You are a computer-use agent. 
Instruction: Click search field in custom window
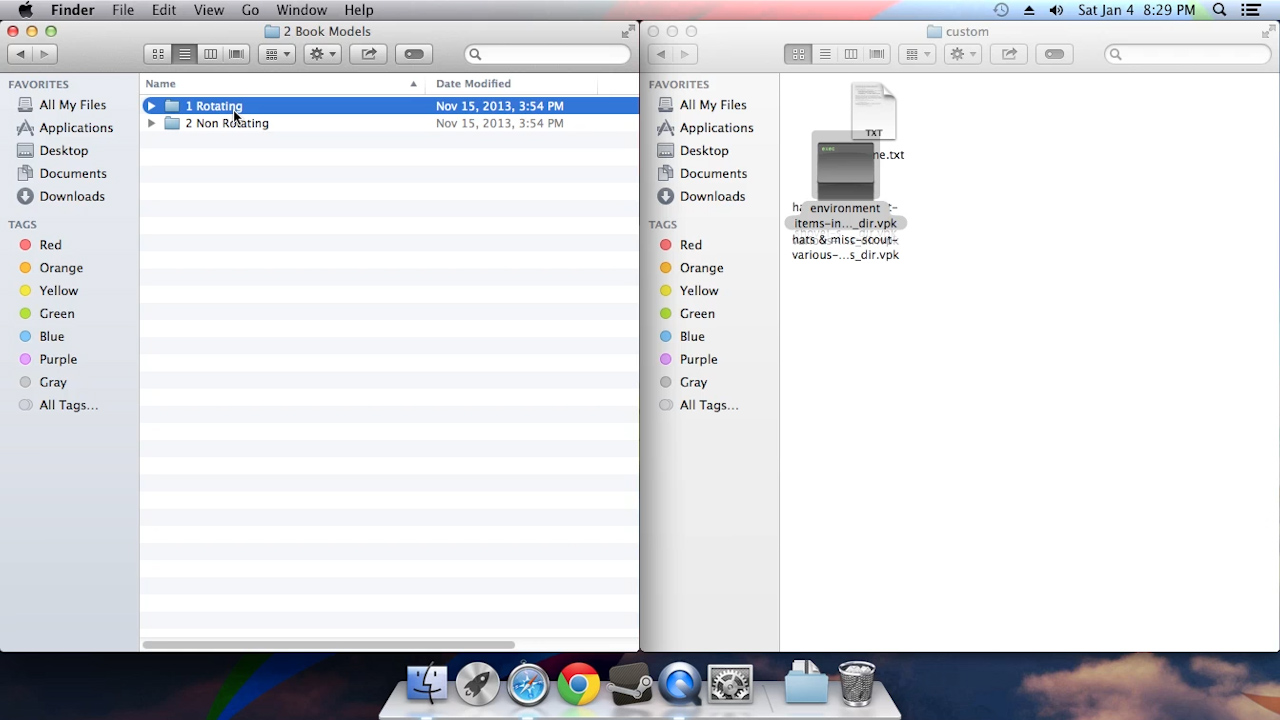click(x=1188, y=54)
